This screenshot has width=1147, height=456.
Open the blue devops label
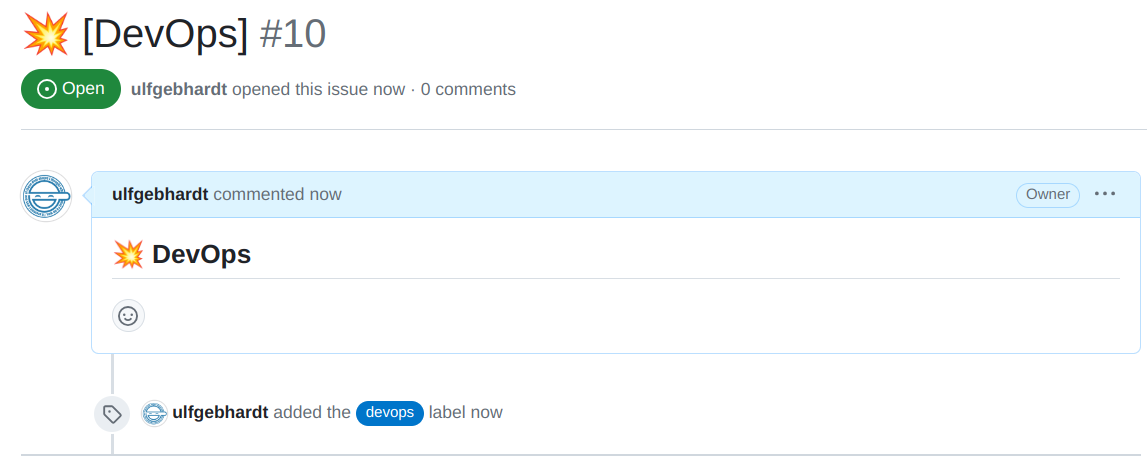(x=390, y=413)
